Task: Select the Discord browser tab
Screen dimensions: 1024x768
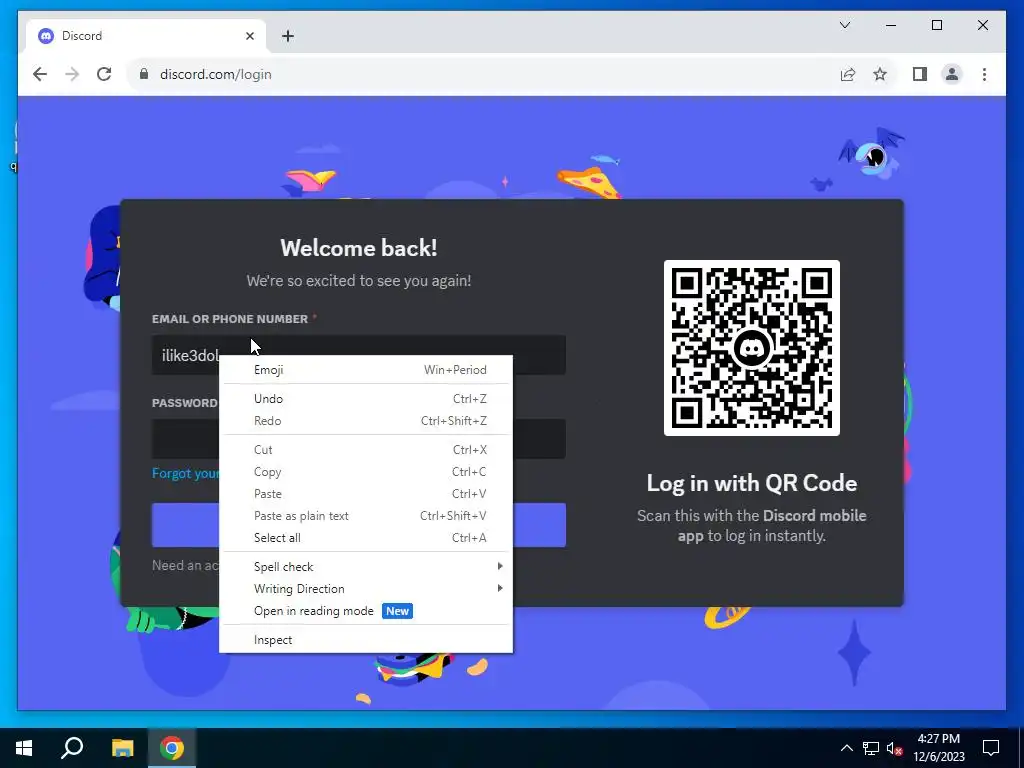Action: [146, 36]
